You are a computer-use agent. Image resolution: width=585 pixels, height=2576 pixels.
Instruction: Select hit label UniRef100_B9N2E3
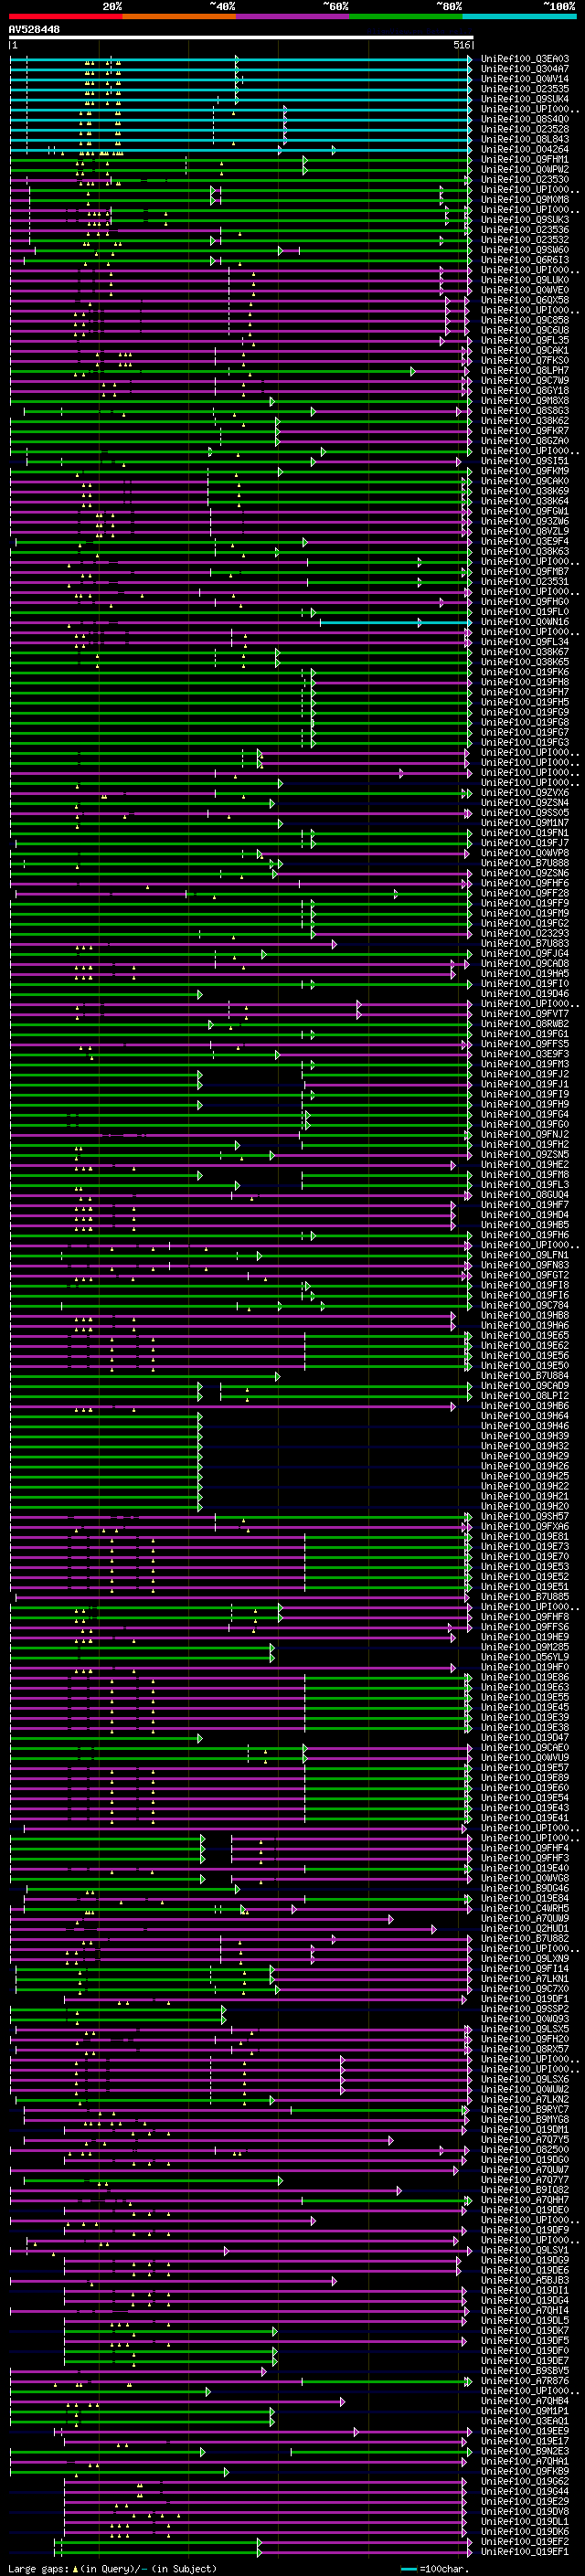point(525,2450)
